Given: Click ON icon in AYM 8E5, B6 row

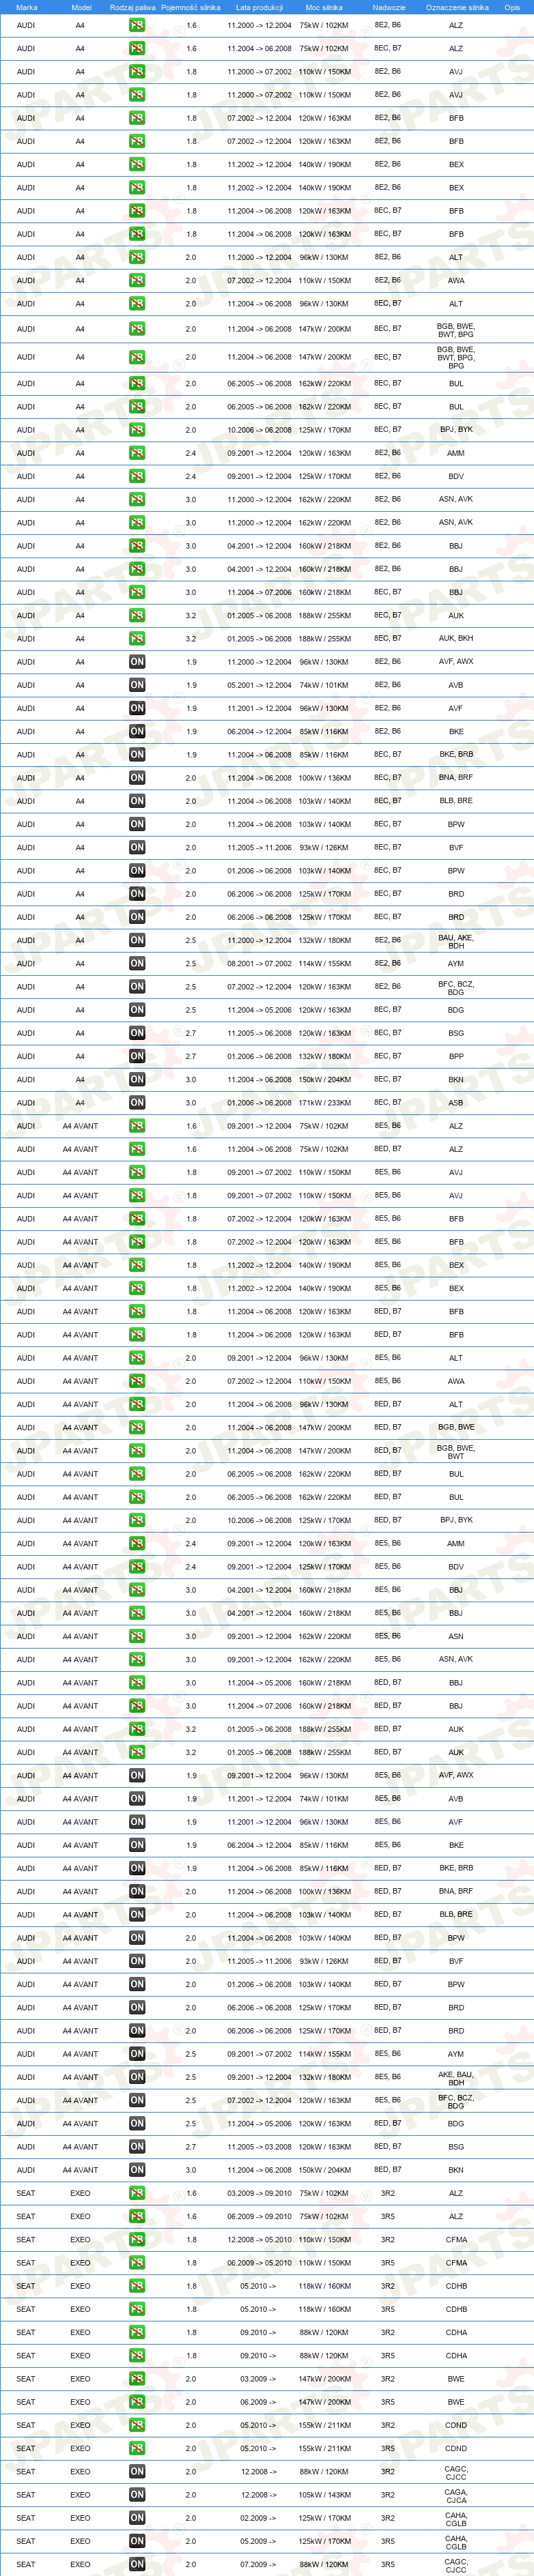Looking at the screenshot, I should 137,2053.
